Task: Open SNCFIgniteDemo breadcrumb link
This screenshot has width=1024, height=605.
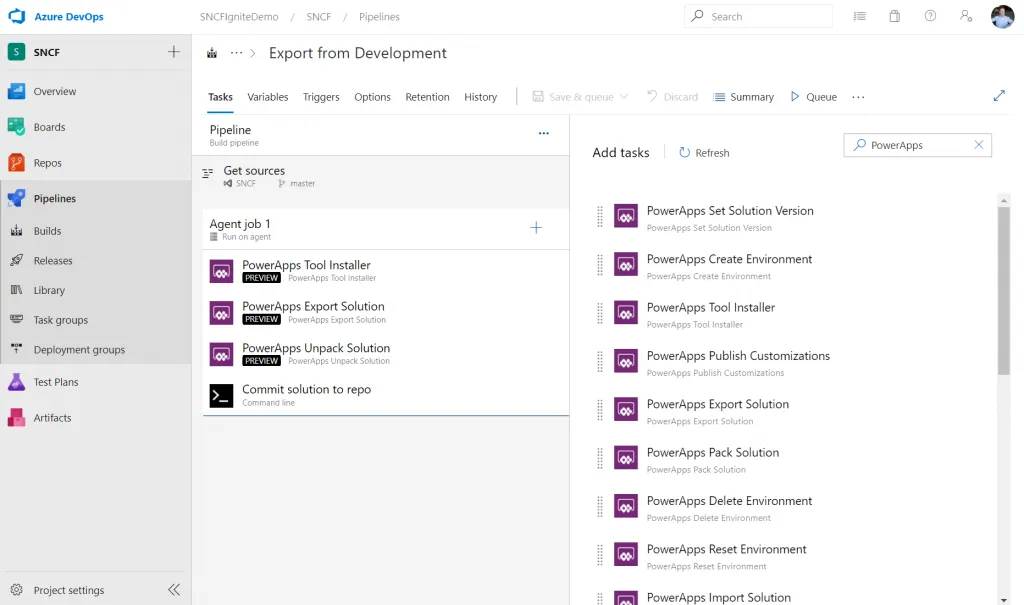Action: point(239,17)
